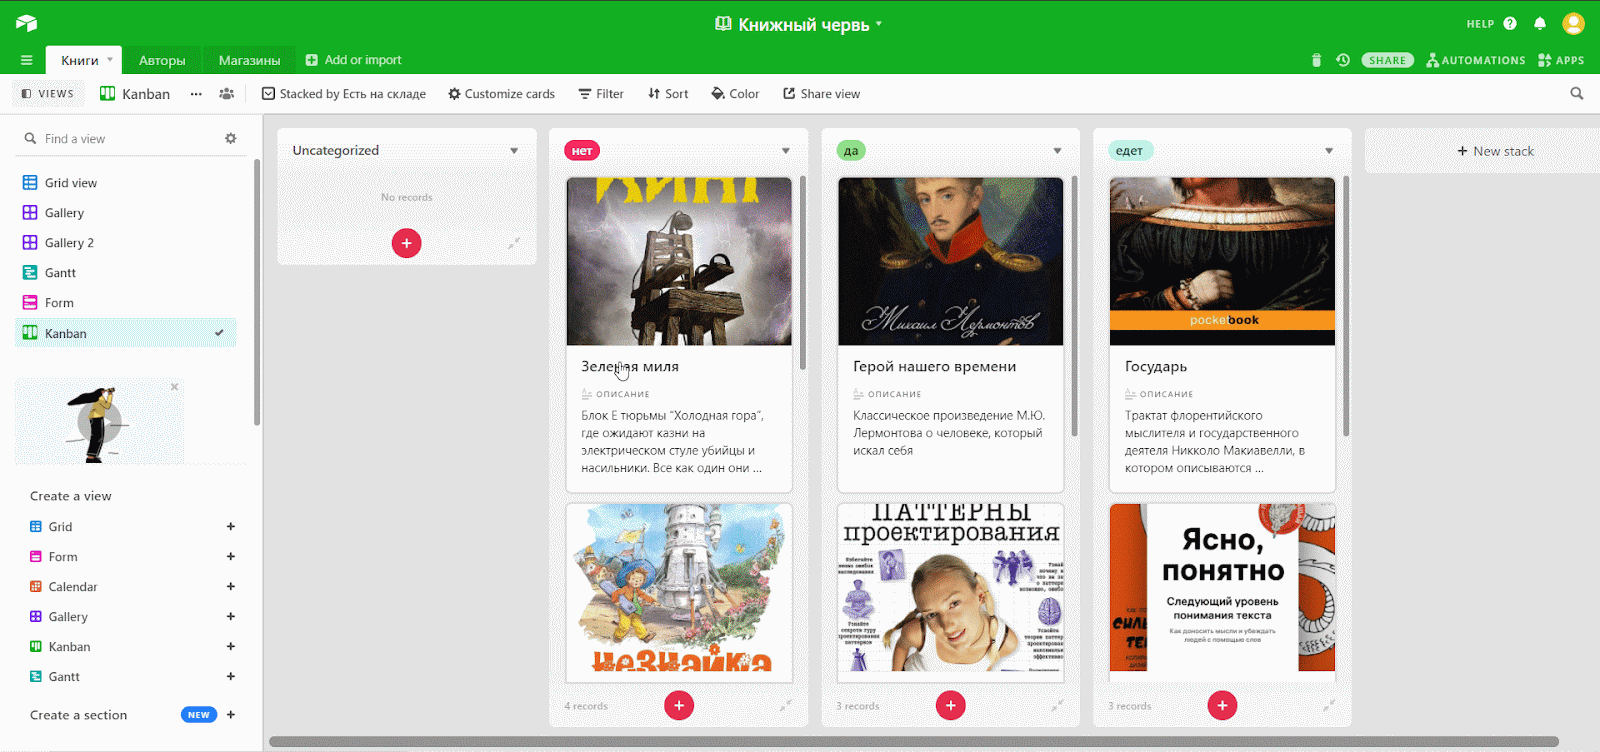Collapse the Uncategorized stack expand icon
This screenshot has width=1600, height=752.
[514, 243]
